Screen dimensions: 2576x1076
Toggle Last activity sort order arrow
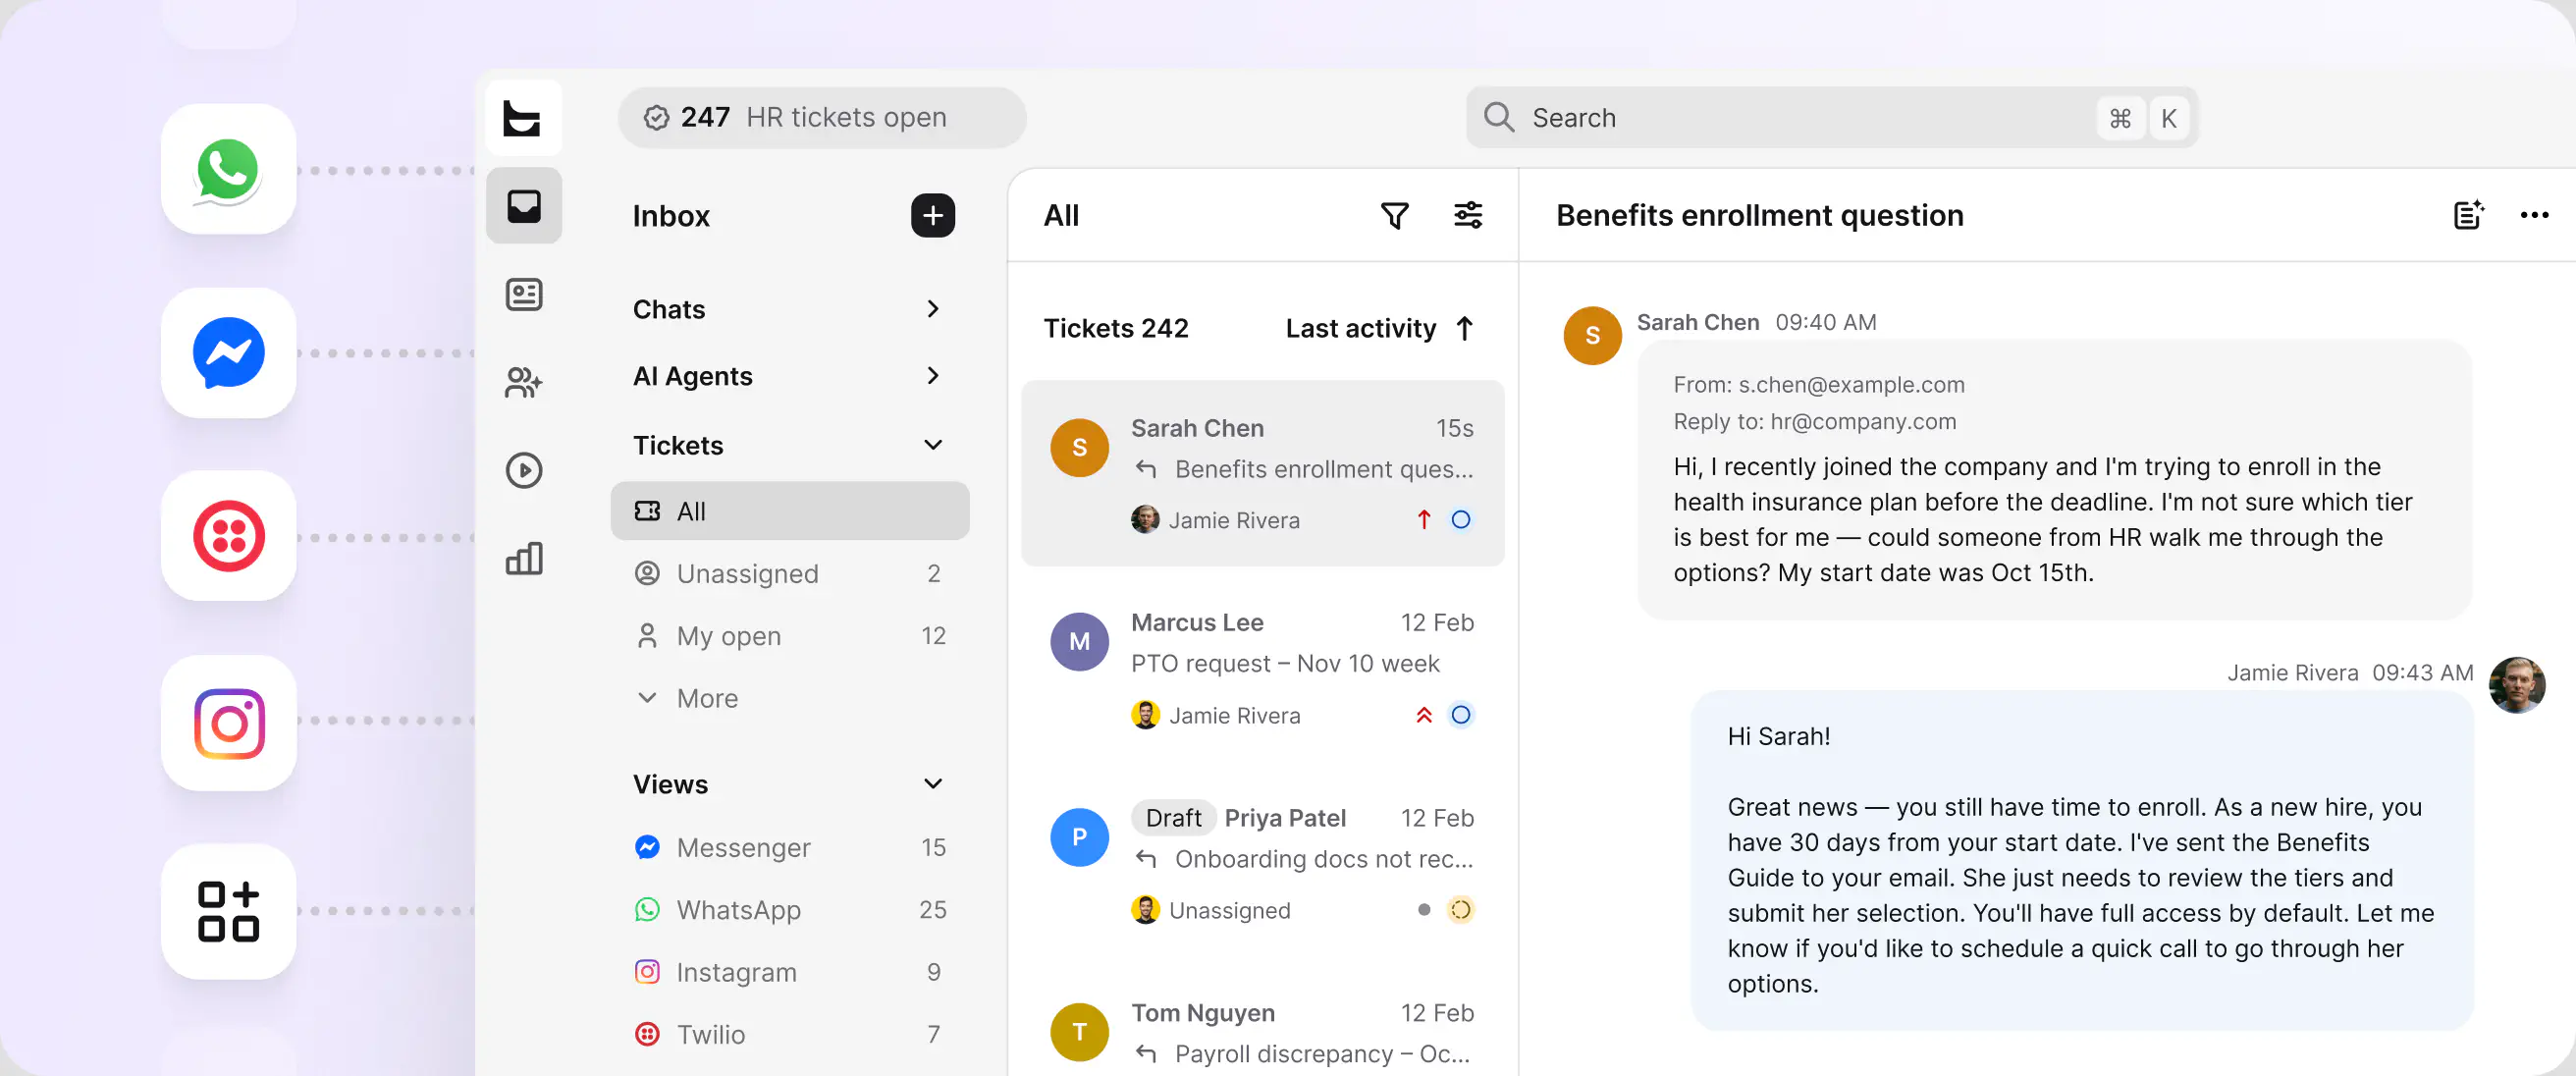click(1464, 328)
